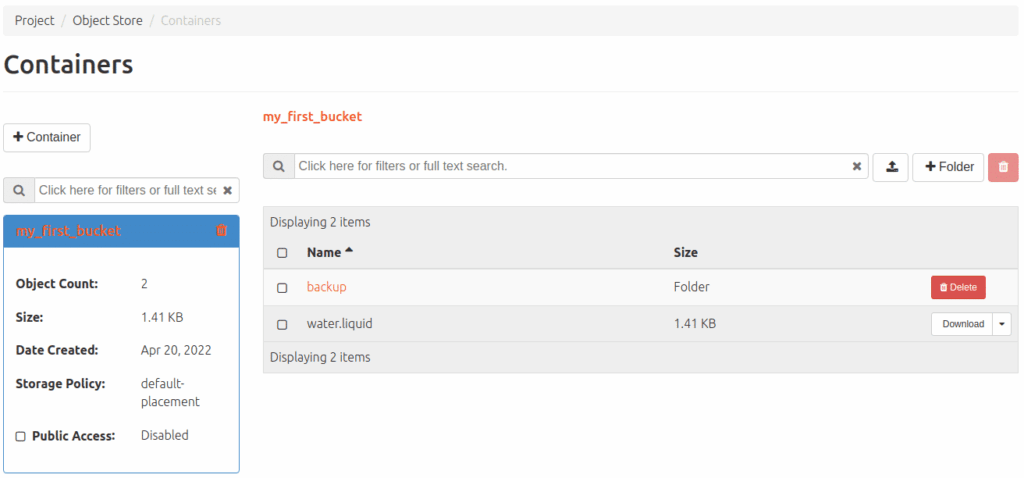1024x478 pixels.
Task: Clear the container search filter
Action: click(228, 190)
